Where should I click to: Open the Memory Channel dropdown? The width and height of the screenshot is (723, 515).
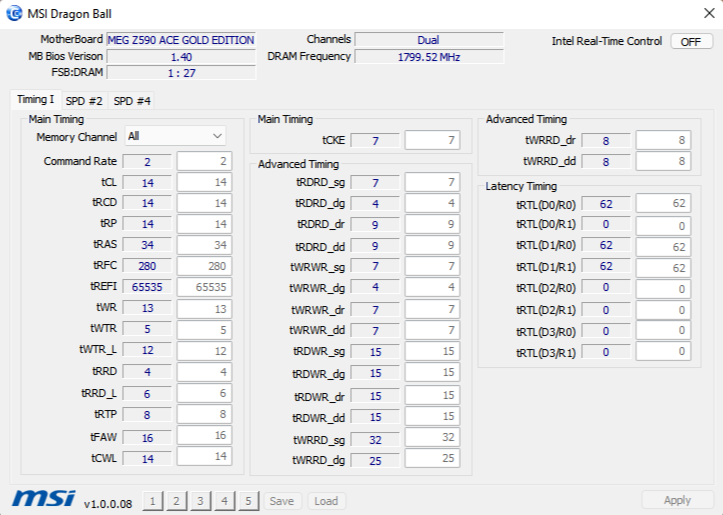[175, 136]
